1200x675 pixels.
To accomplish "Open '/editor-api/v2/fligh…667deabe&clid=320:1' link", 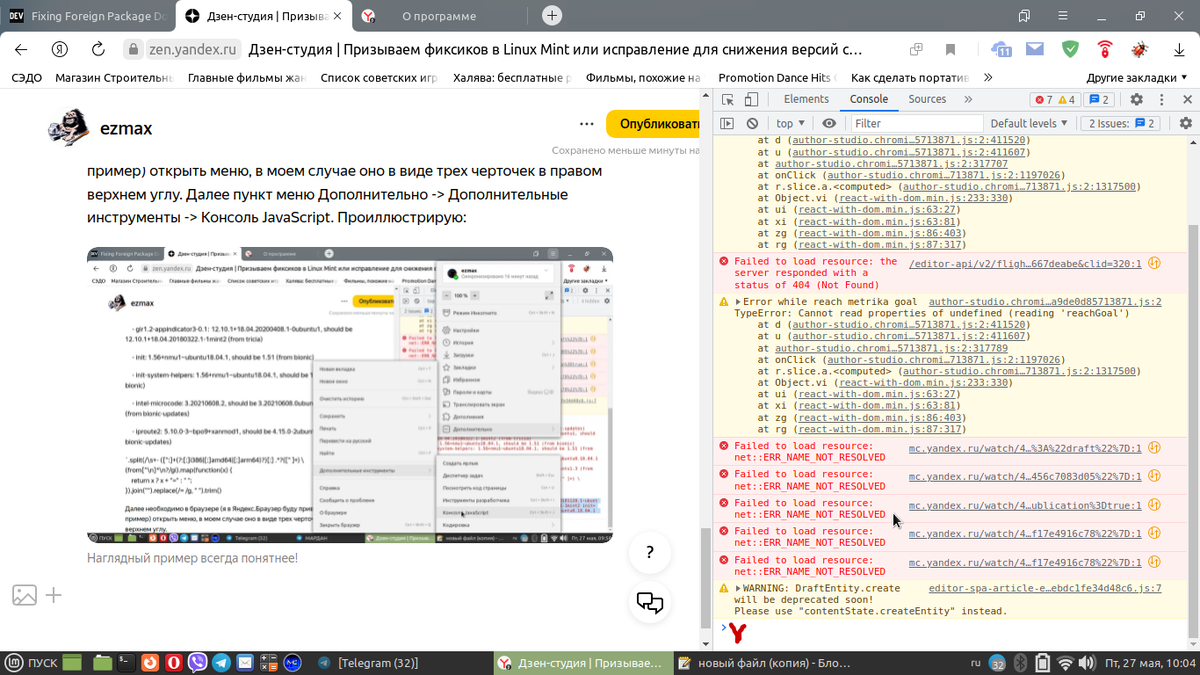I will pos(1025,264).
